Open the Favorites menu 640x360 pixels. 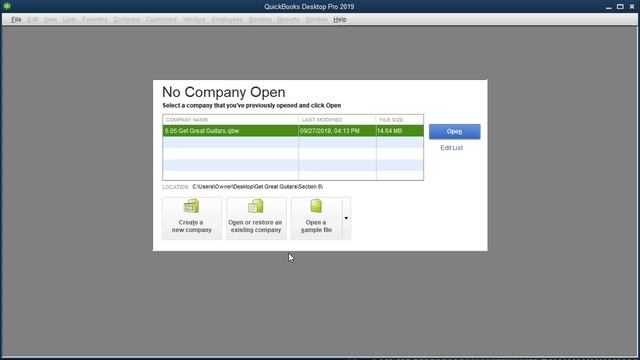click(95, 19)
